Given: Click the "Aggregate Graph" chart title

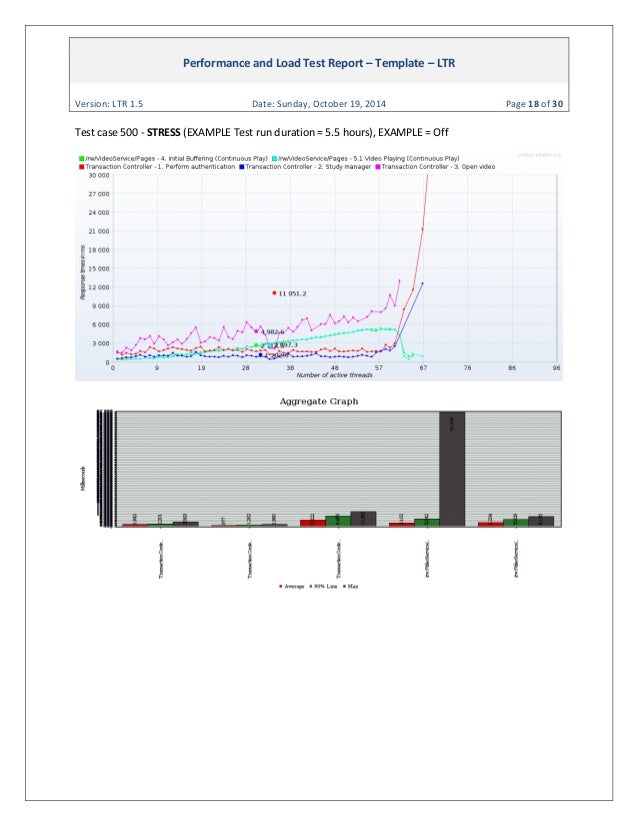Looking at the screenshot, I should [319, 401].
